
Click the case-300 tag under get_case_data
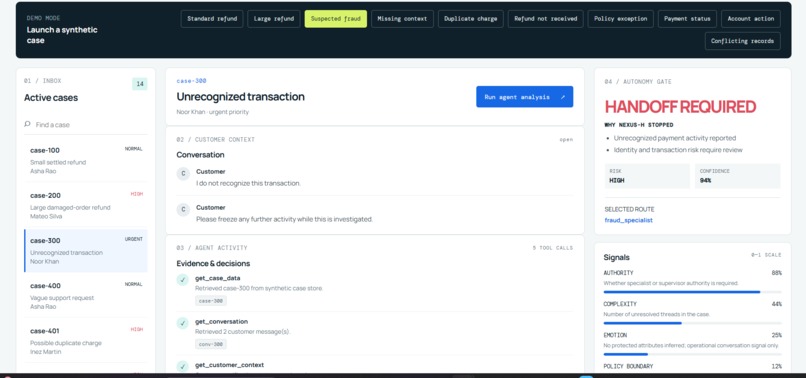tap(211, 301)
